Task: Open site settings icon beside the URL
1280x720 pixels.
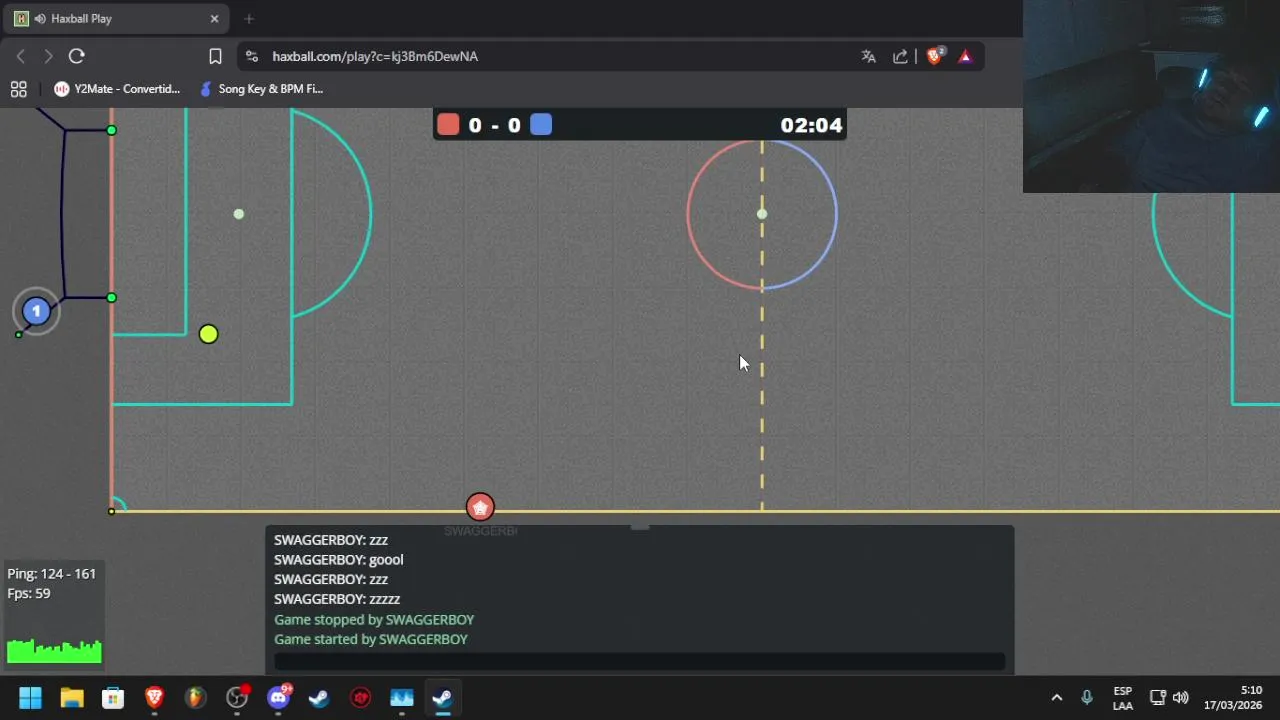Action: pos(251,56)
